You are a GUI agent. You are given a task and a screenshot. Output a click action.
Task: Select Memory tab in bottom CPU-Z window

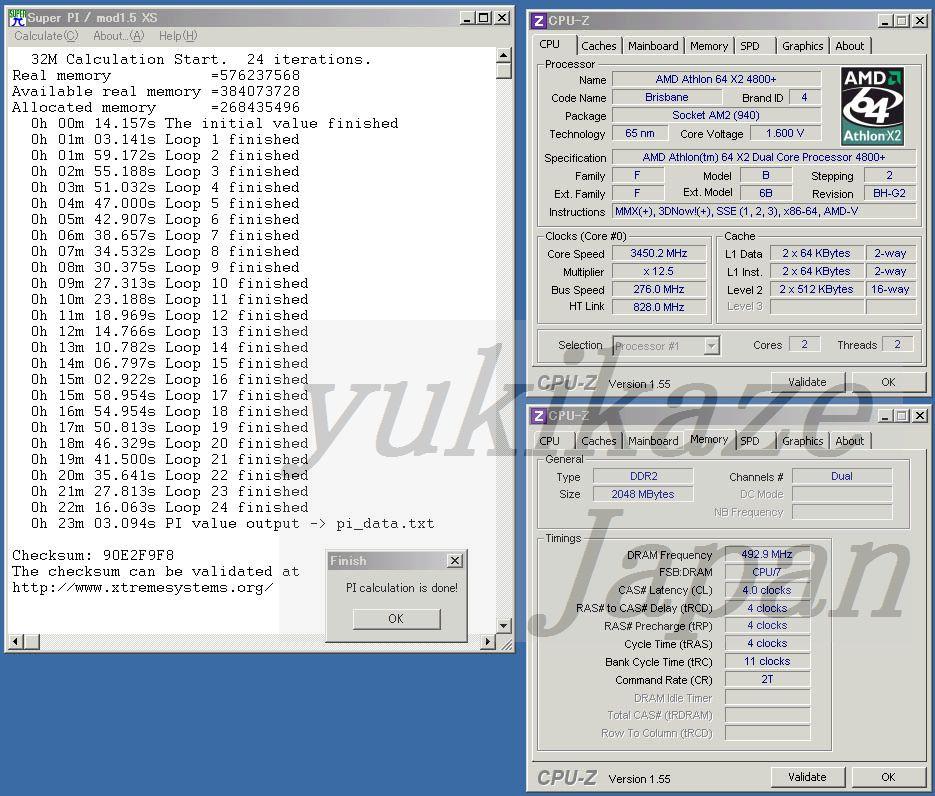pyautogui.click(x=709, y=439)
